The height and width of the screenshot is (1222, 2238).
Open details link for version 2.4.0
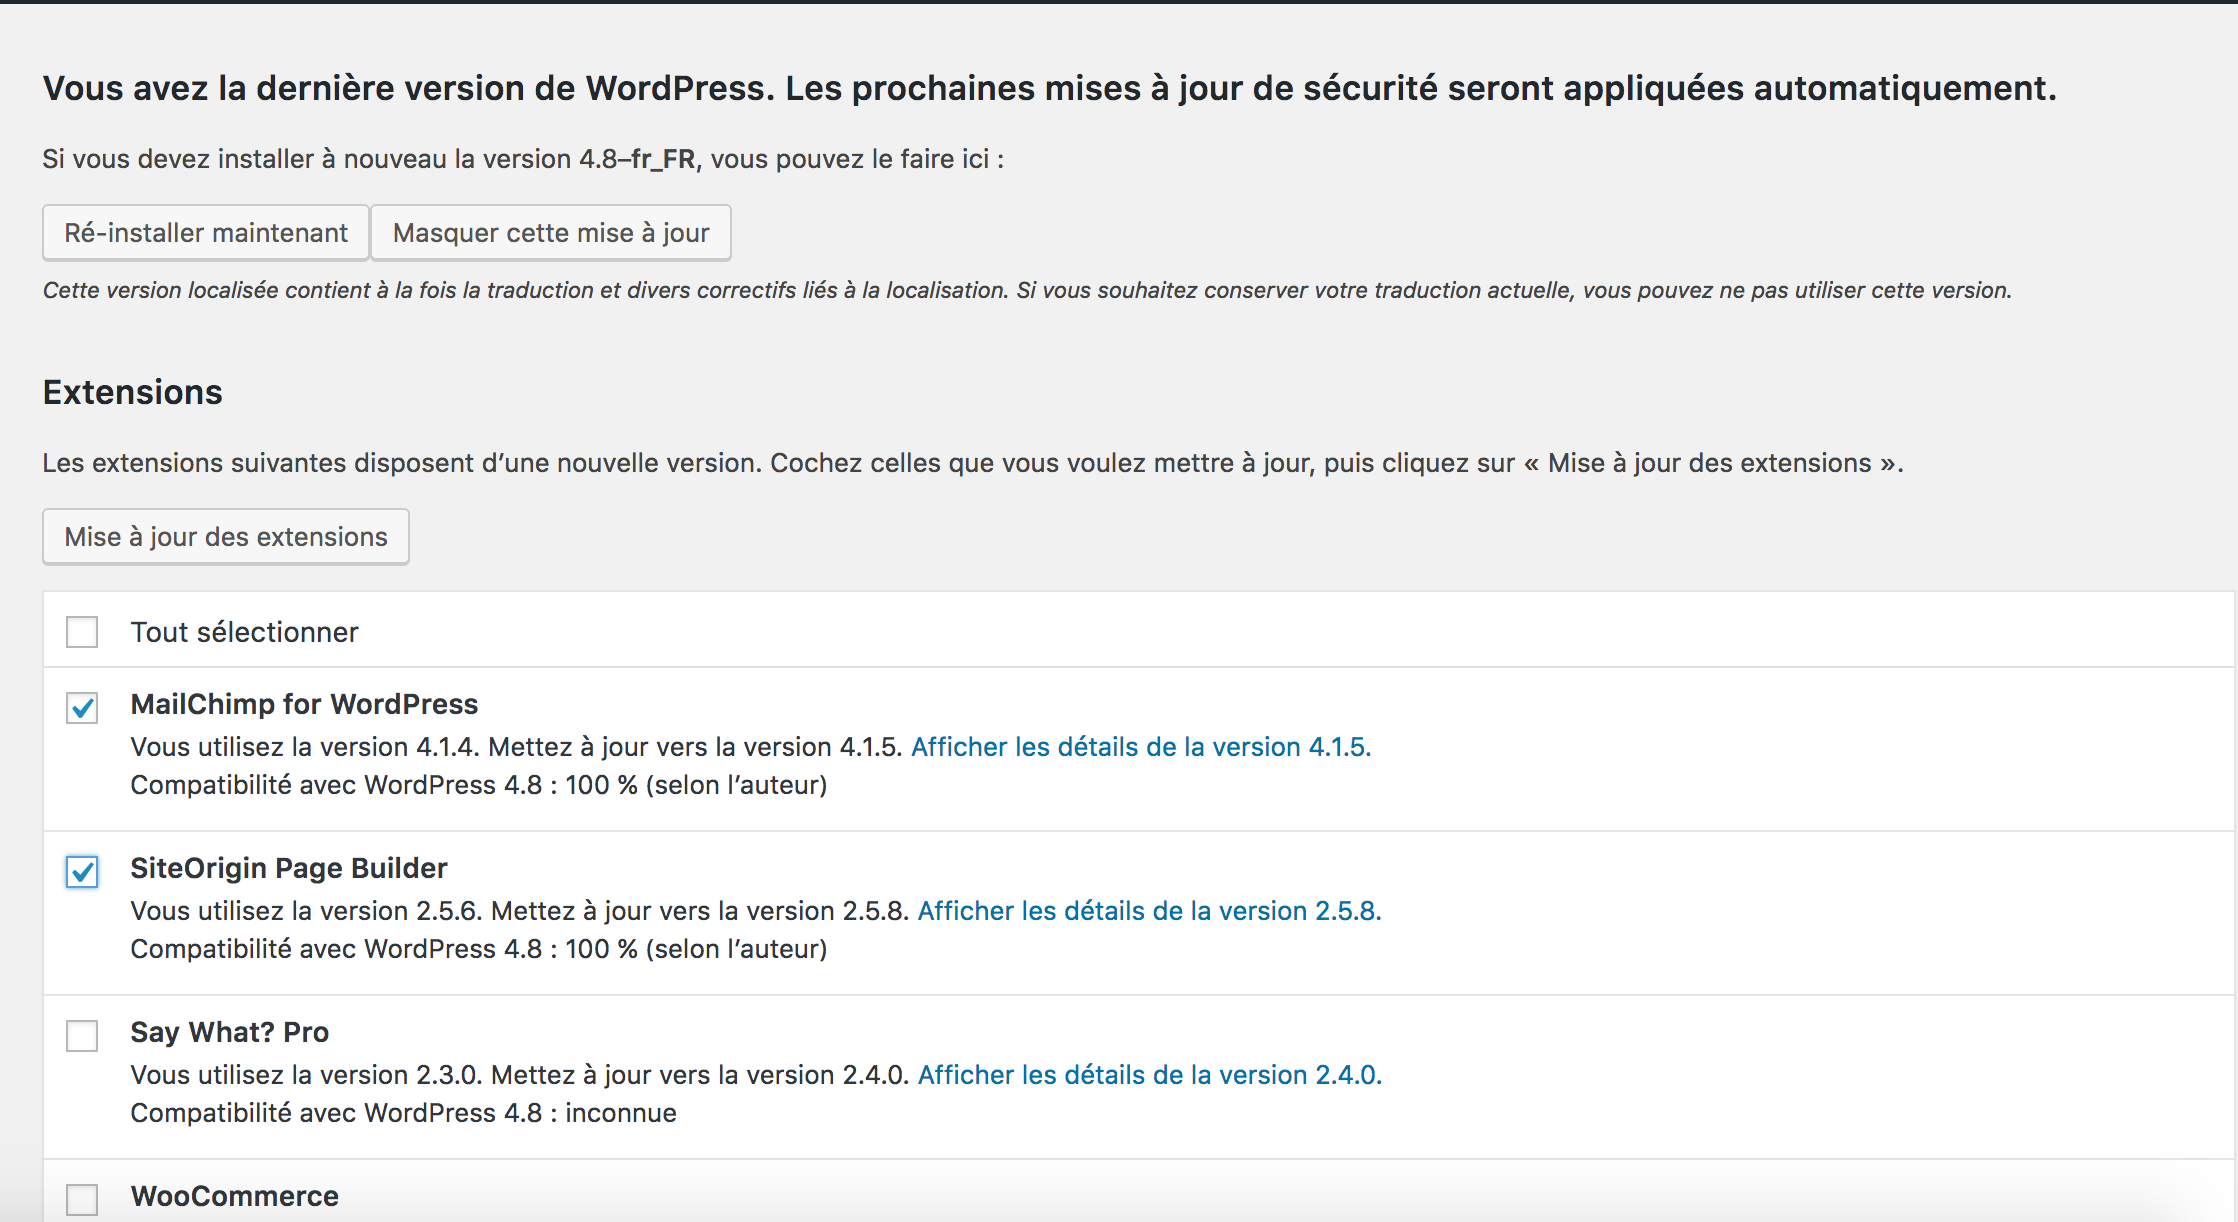[x=1149, y=1075]
